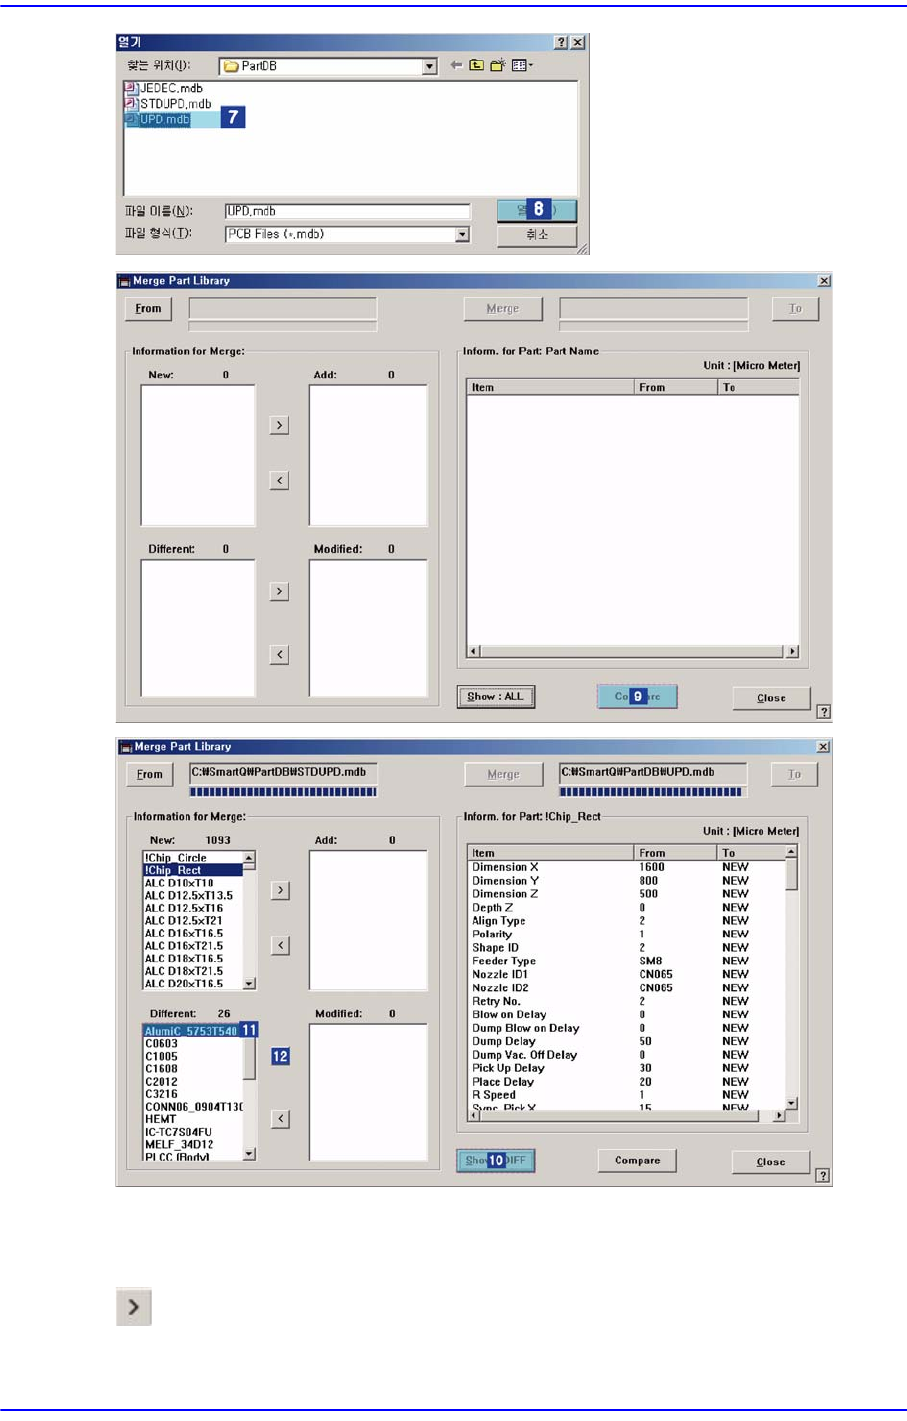Expand the PCB Files (*.mdb) type dropdown
Screen dimensions: 907x1421
coord(462,234)
